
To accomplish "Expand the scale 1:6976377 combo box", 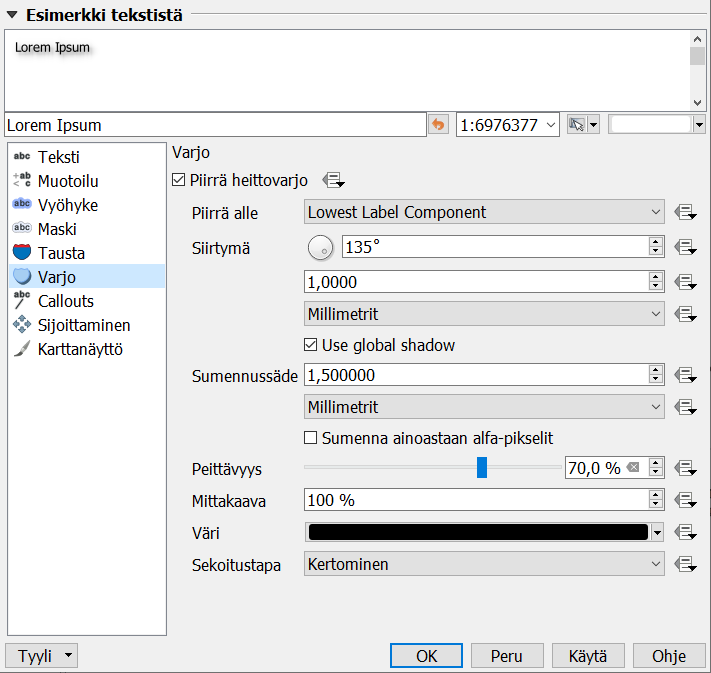I will tap(551, 125).
